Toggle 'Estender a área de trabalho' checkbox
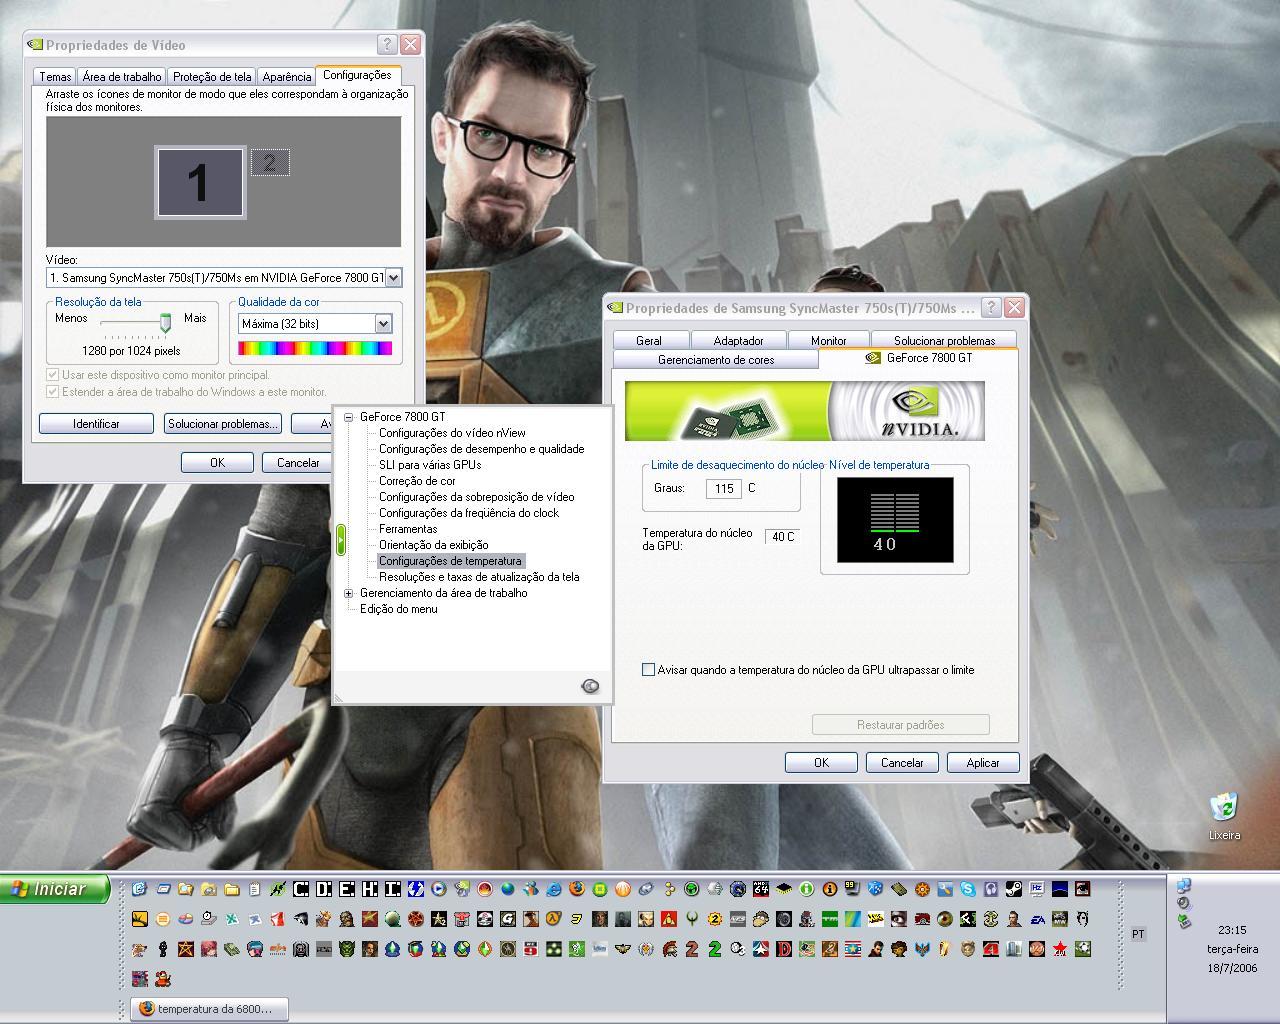This screenshot has height=1024, width=1280. [53, 392]
